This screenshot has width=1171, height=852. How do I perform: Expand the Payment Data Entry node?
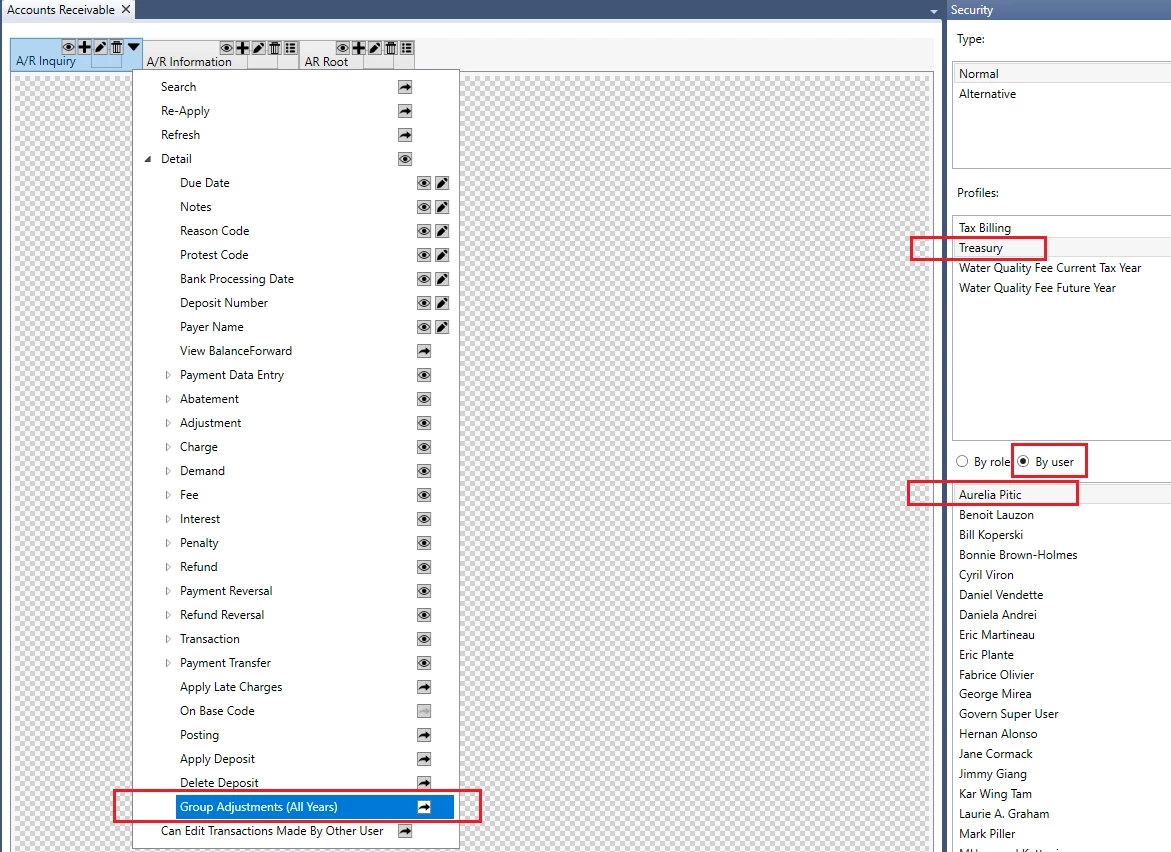(168, 375)
